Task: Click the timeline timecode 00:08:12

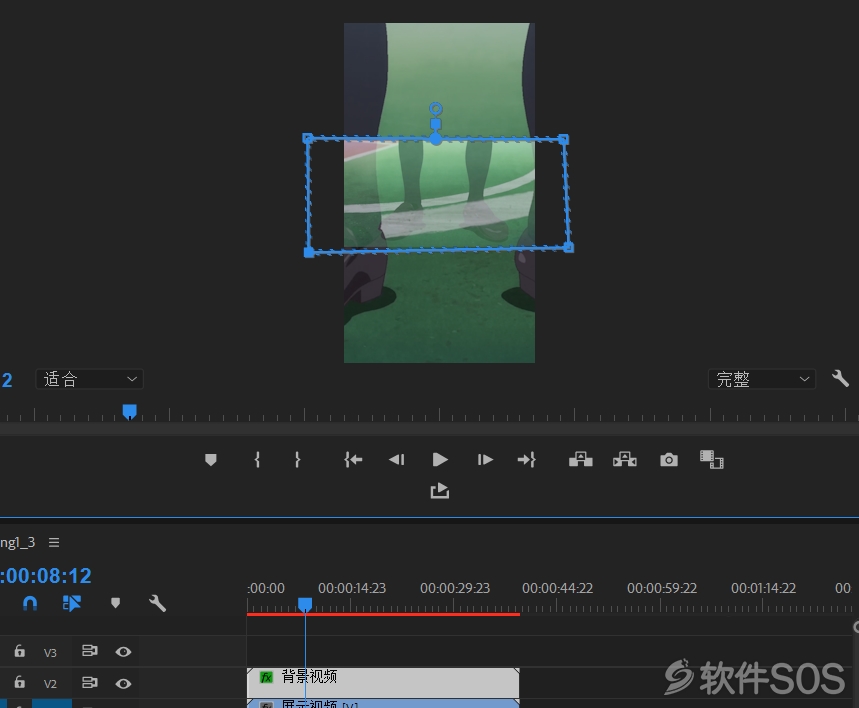Action: click(46, 576)
